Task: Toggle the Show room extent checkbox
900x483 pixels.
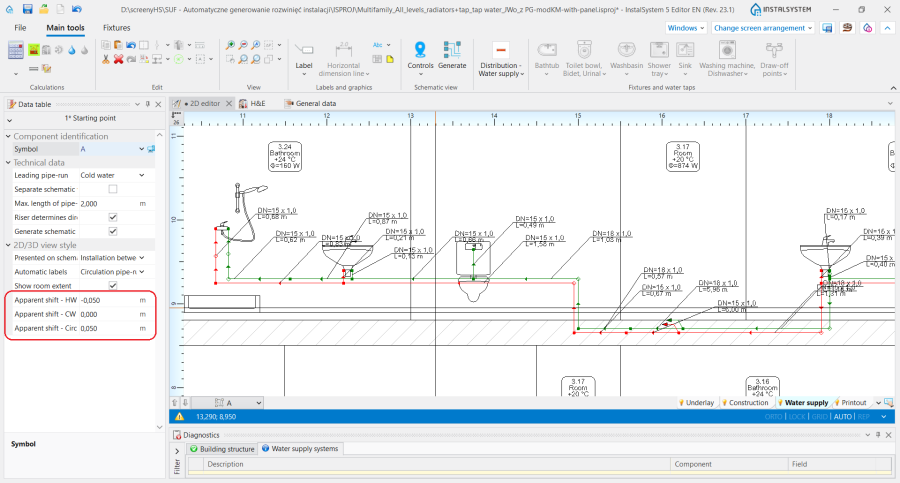Action: pyautogui.click(x=113, y=285)
